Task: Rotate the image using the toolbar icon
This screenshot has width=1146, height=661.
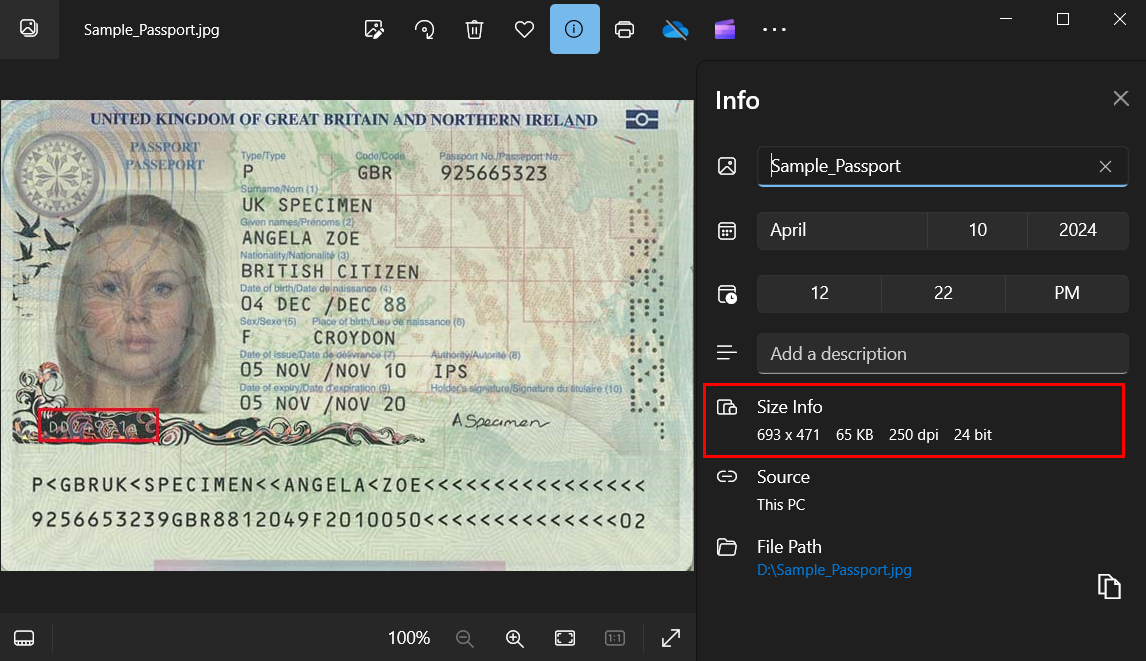Action: pos(424,29)
